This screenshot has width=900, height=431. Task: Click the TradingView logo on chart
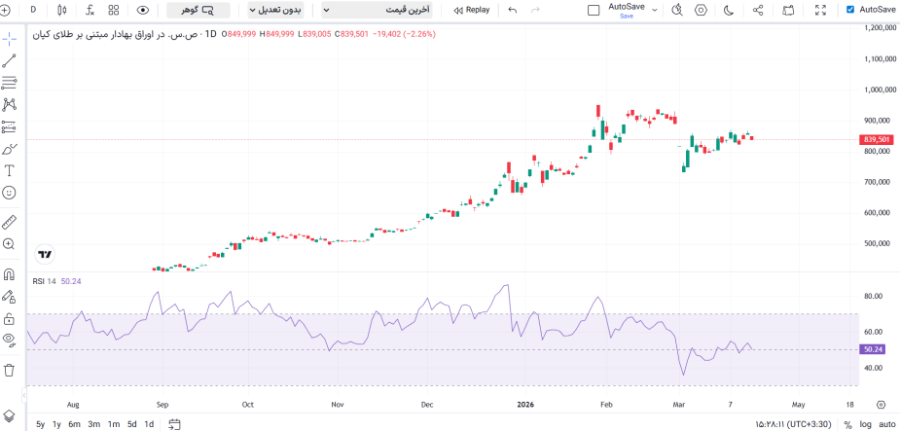tap(45, 254)
